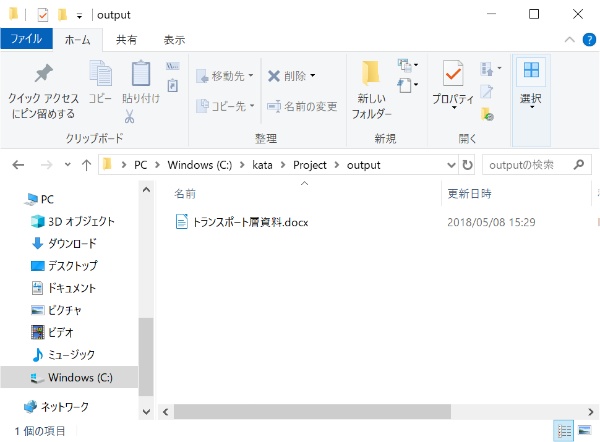Viewport: 600px width, 442px height.
Task: Click the Paste shortcut small icon
Action: pos(173,85)
